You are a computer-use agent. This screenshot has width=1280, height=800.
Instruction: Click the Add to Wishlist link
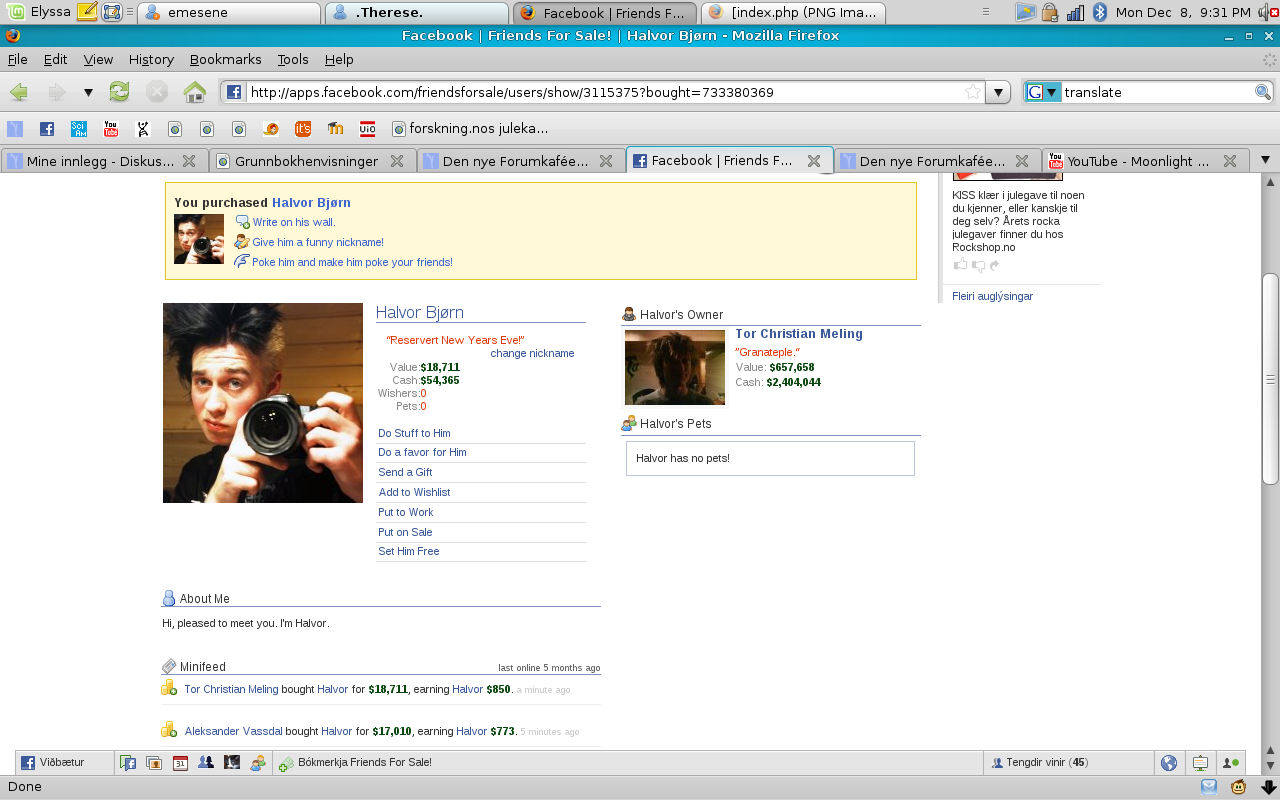tap(414, 492)
